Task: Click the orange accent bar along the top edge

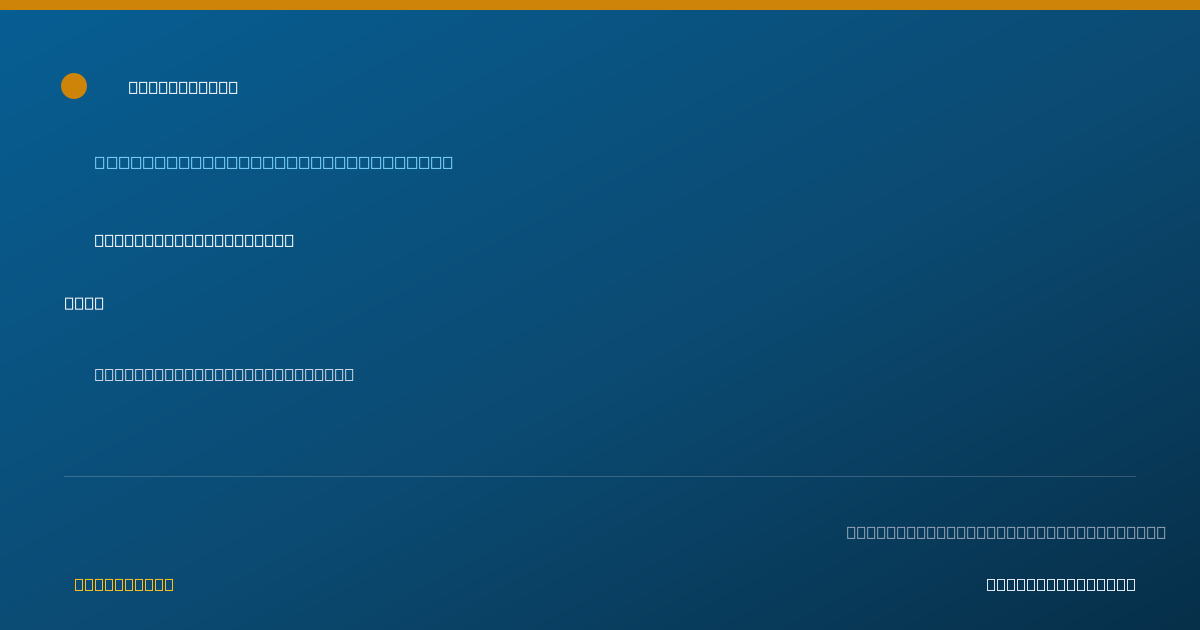Action: pyautogui.click(x=600, y=5)
